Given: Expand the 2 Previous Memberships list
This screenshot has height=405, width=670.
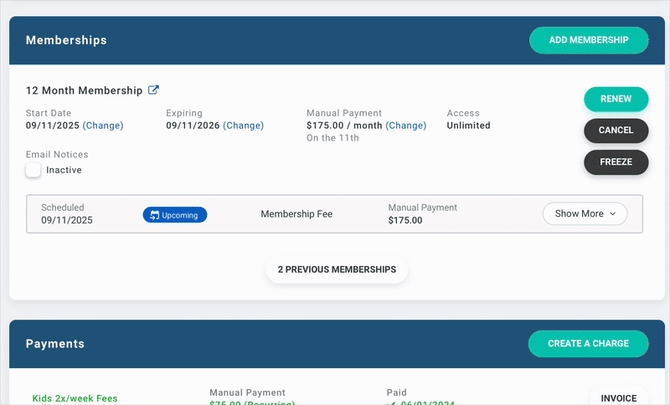Looking at the screenshot, I should coord(336,269).
